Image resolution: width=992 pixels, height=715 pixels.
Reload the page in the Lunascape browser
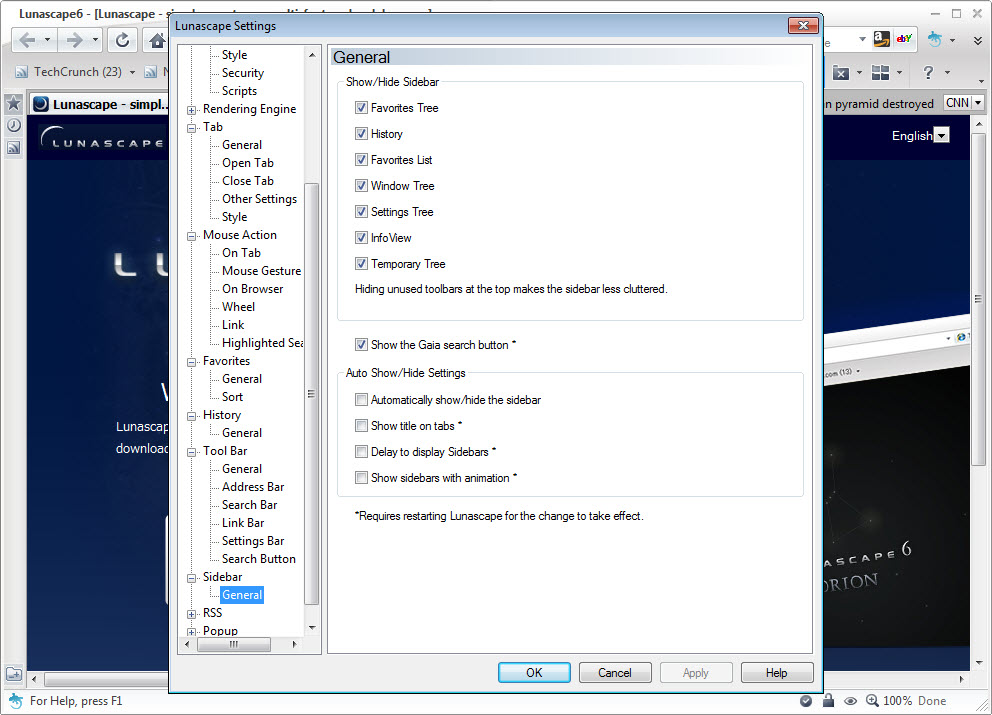click(122, 40)
